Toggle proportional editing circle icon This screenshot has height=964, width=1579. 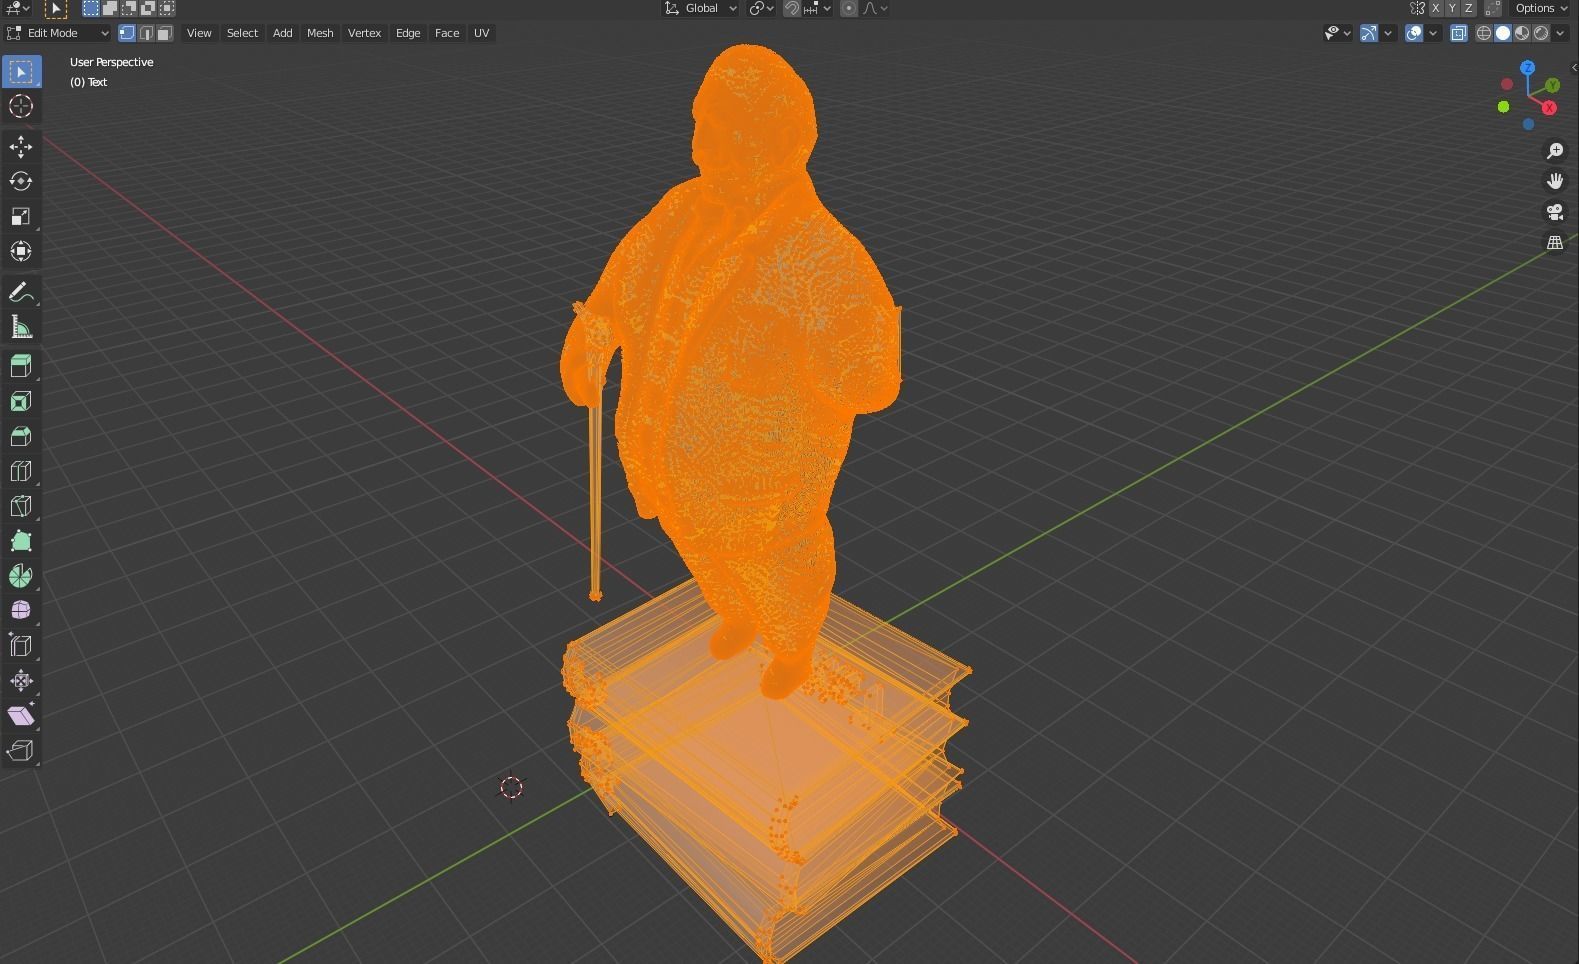point(849,8)
